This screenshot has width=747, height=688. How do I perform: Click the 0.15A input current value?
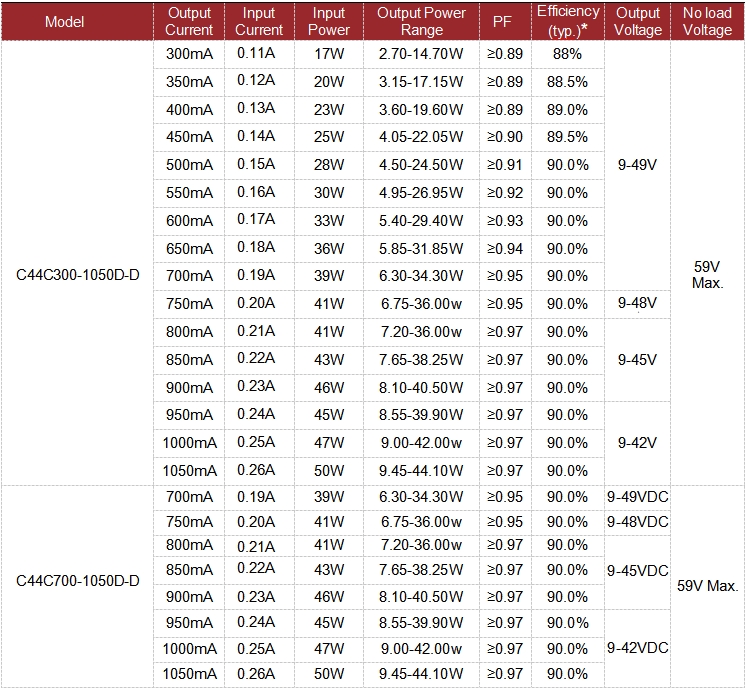click(x=256, y=164)
